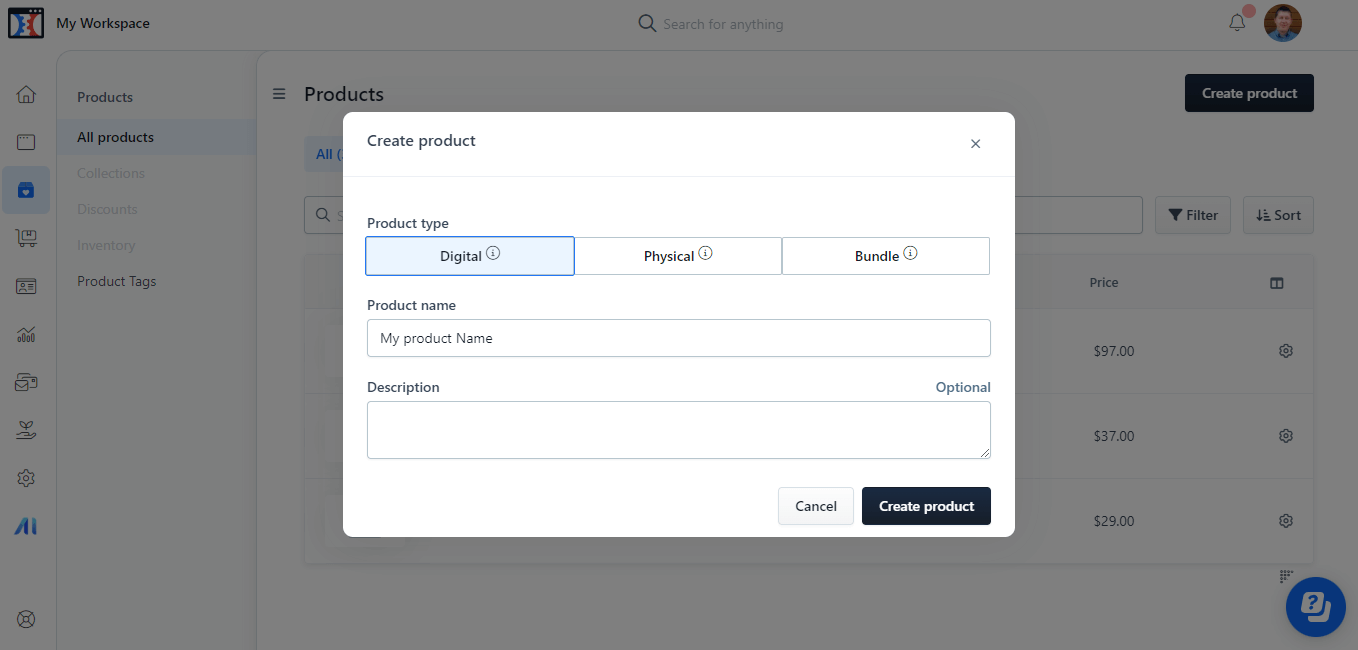Screen dimensions: 1358x650
Task: Select the Physical product type
Action: point(678,255)
